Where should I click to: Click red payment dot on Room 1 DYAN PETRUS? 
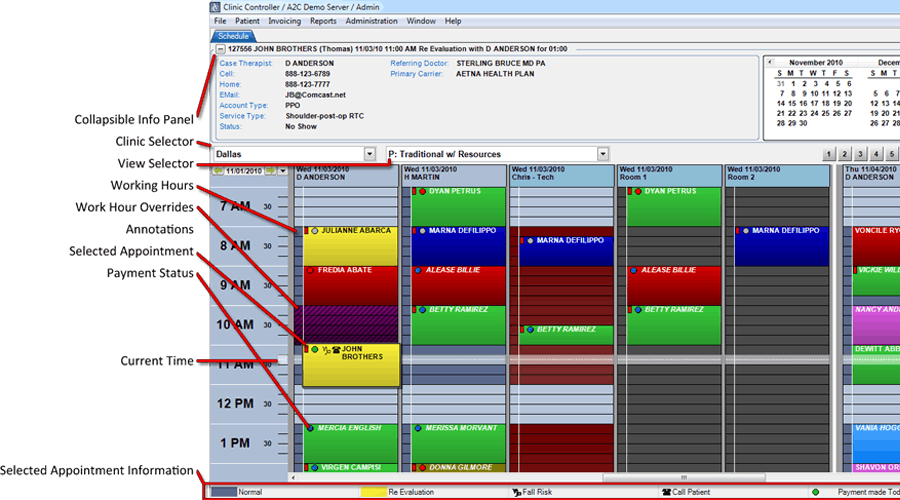click(638, 191)
